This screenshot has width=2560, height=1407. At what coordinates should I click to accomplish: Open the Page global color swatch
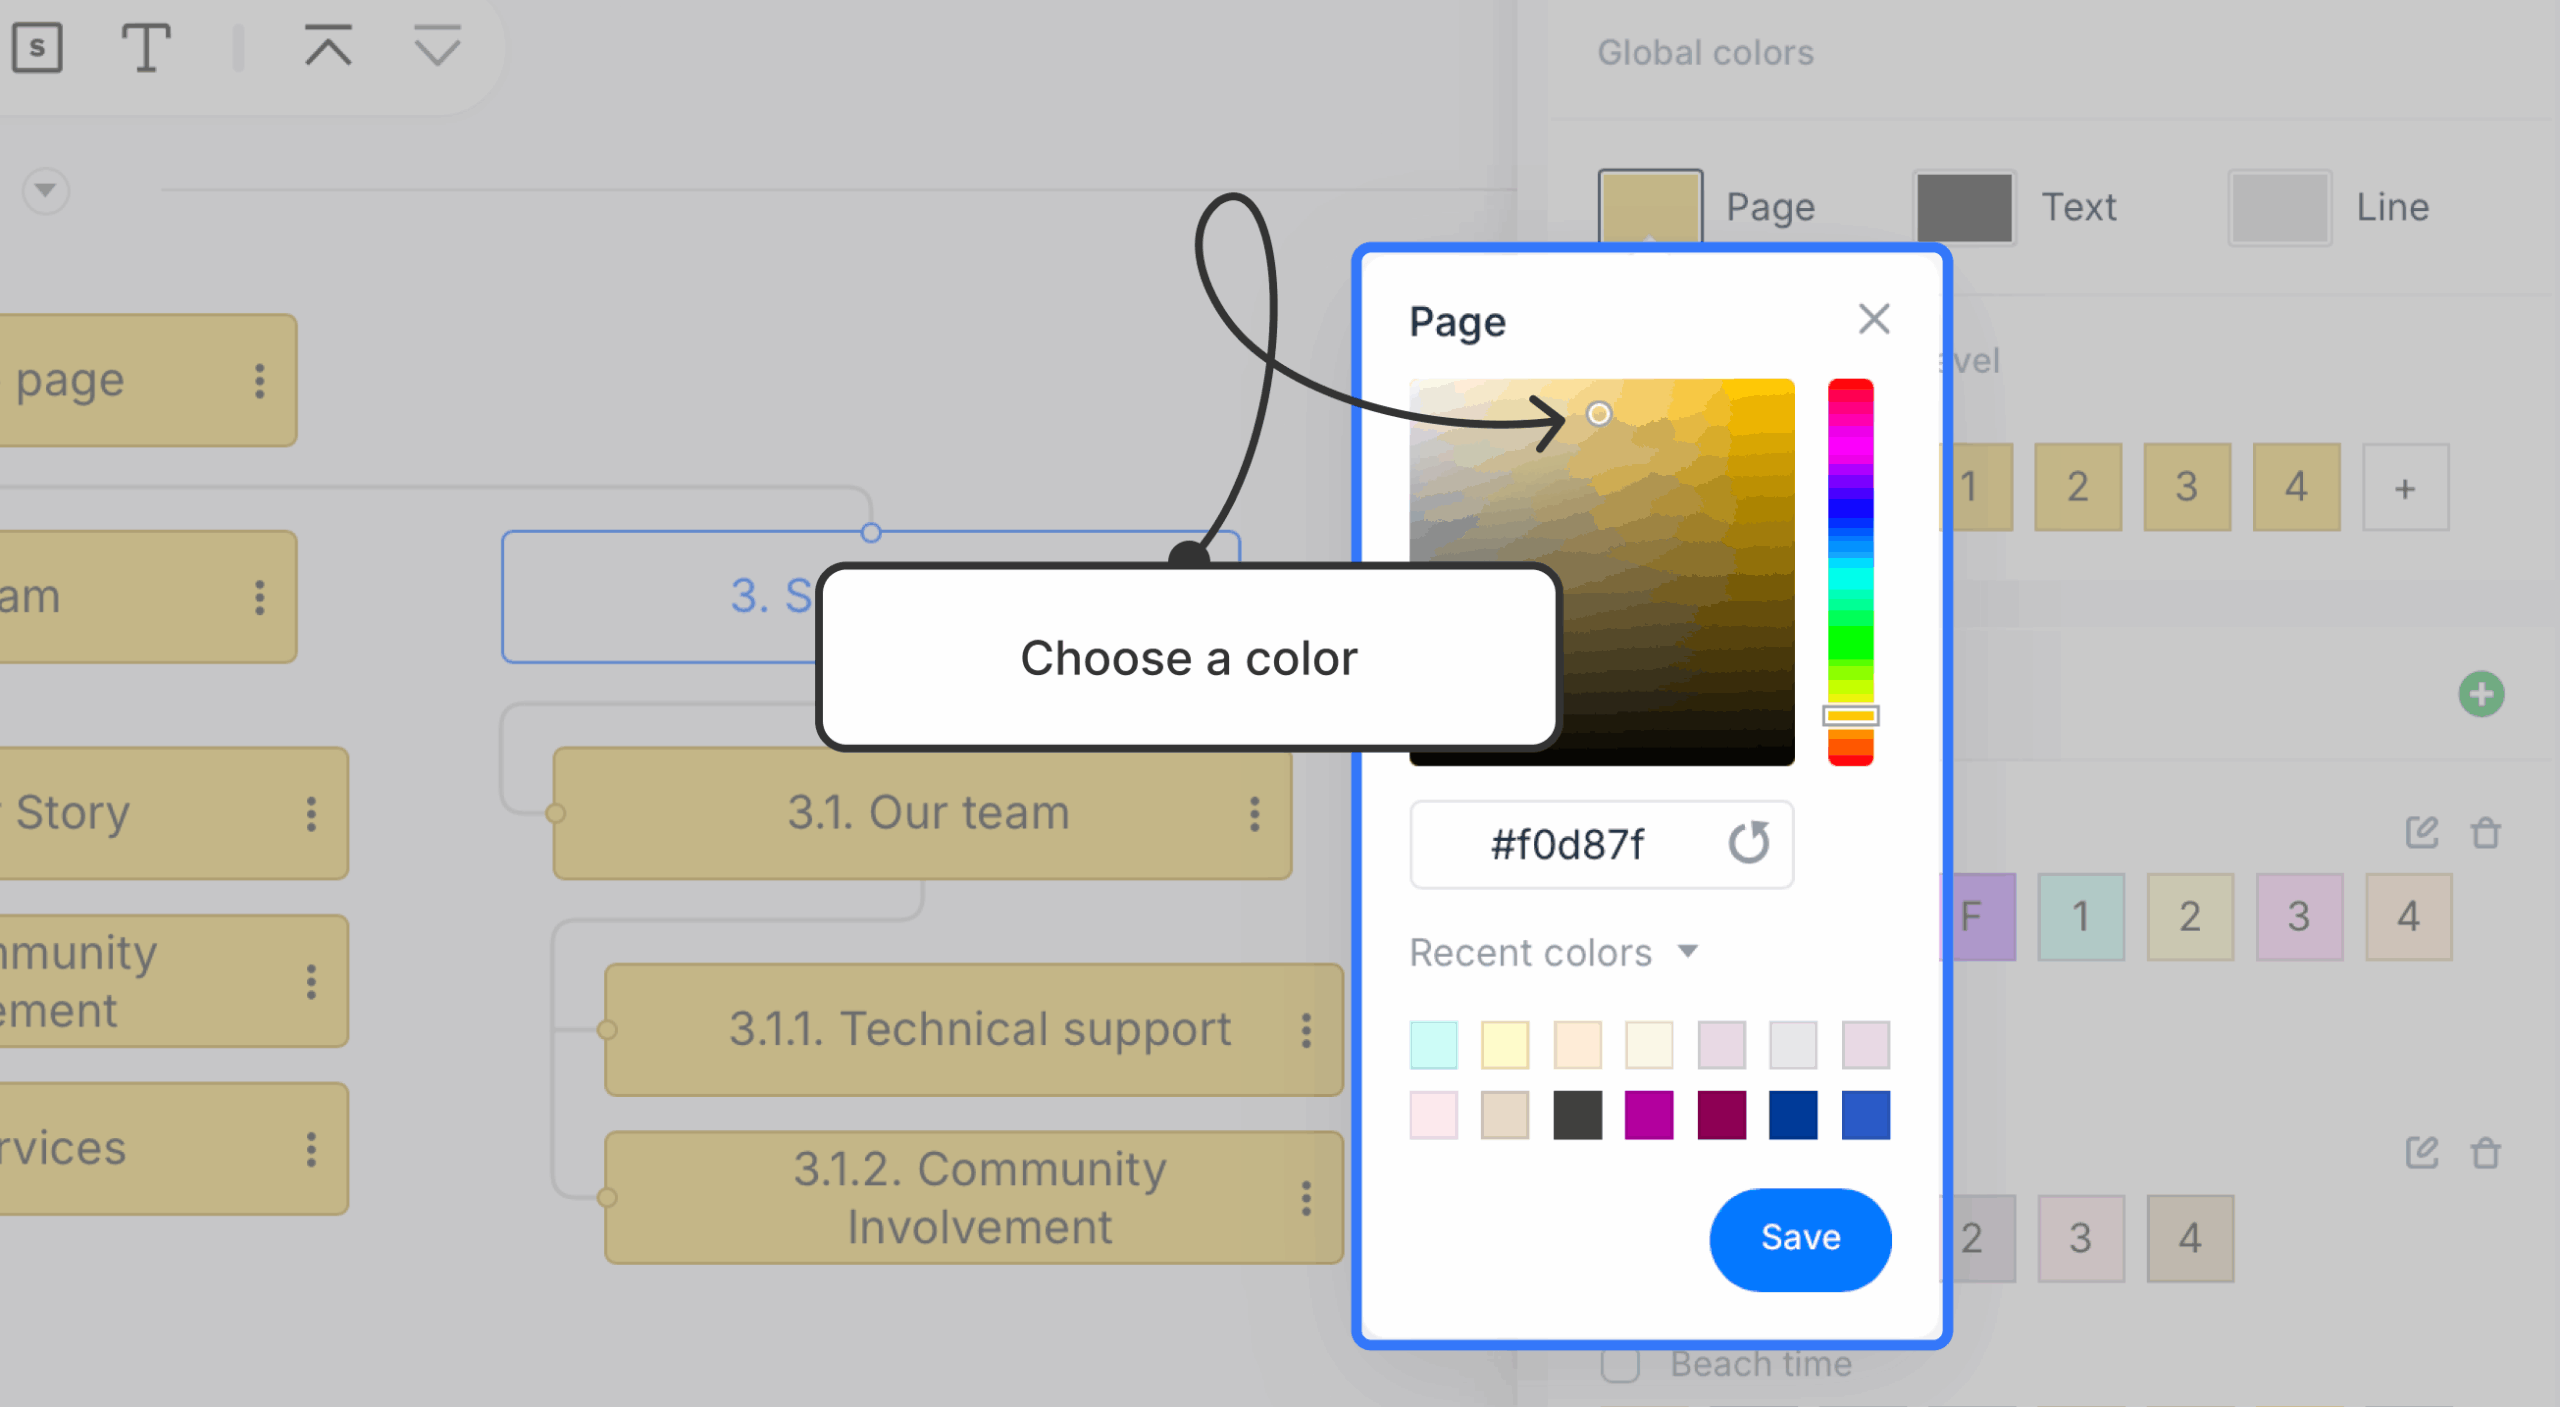[1650, 207]
